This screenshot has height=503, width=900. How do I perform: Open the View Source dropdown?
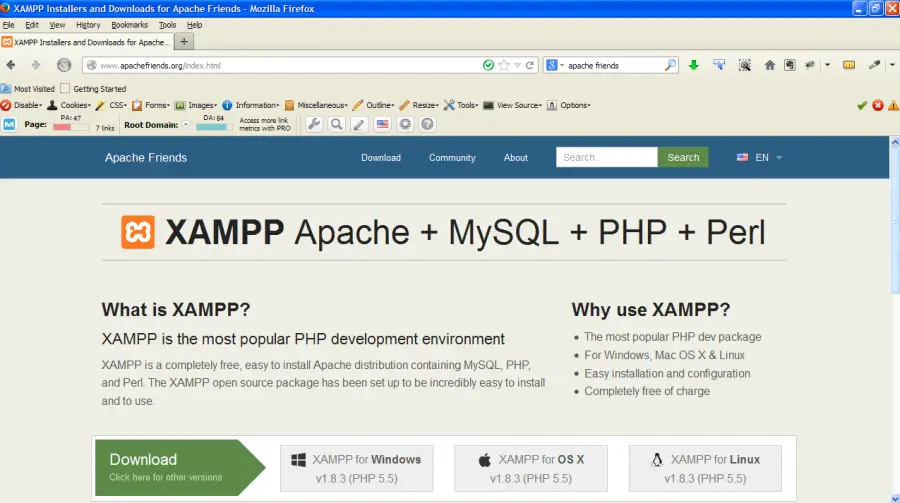coord(513,105)
